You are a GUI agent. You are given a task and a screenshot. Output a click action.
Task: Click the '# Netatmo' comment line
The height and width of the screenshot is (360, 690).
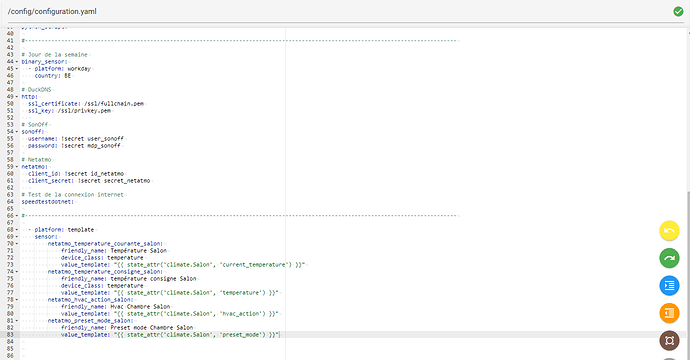[x=37, y=160]
